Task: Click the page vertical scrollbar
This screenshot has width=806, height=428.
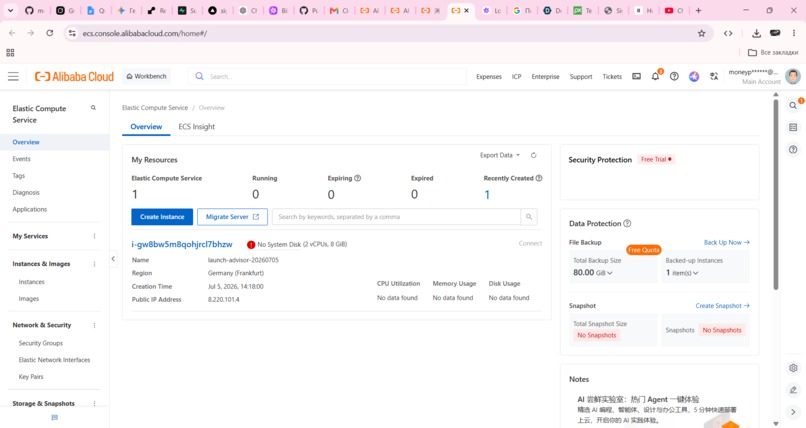Action: click(x=776, y=195)
